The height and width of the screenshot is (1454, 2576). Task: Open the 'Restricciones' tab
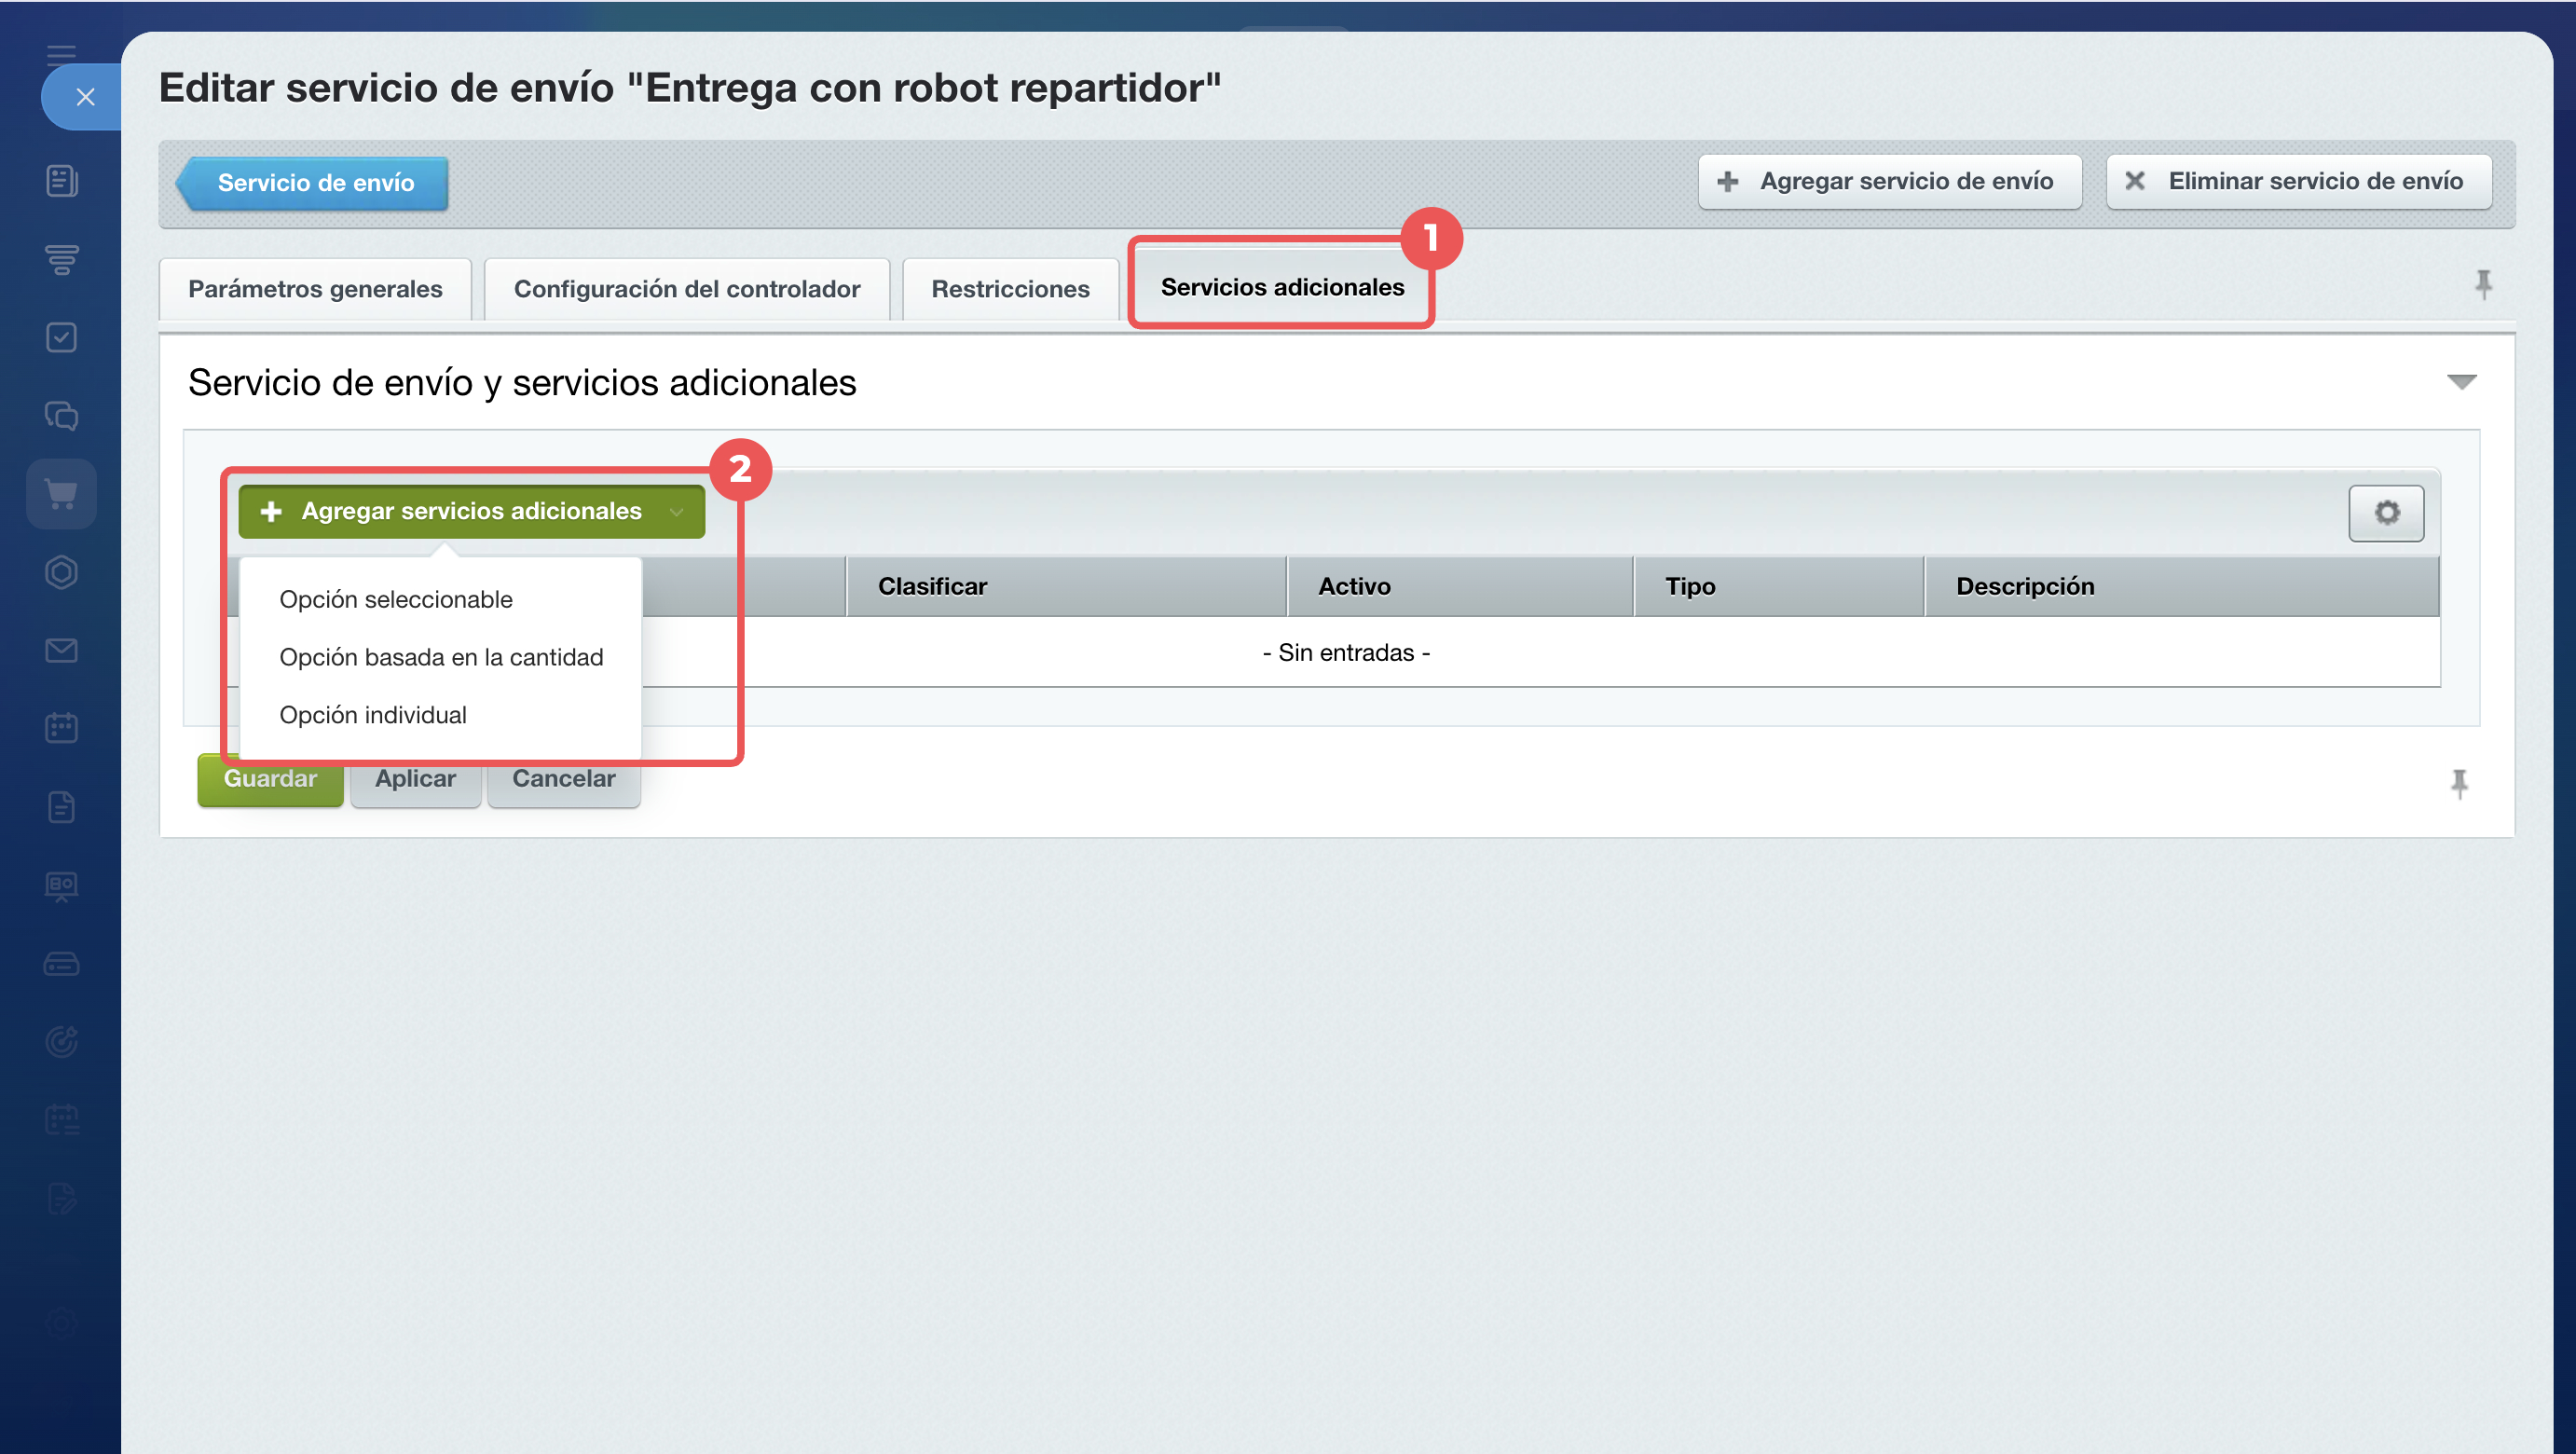coord(1010,289)
